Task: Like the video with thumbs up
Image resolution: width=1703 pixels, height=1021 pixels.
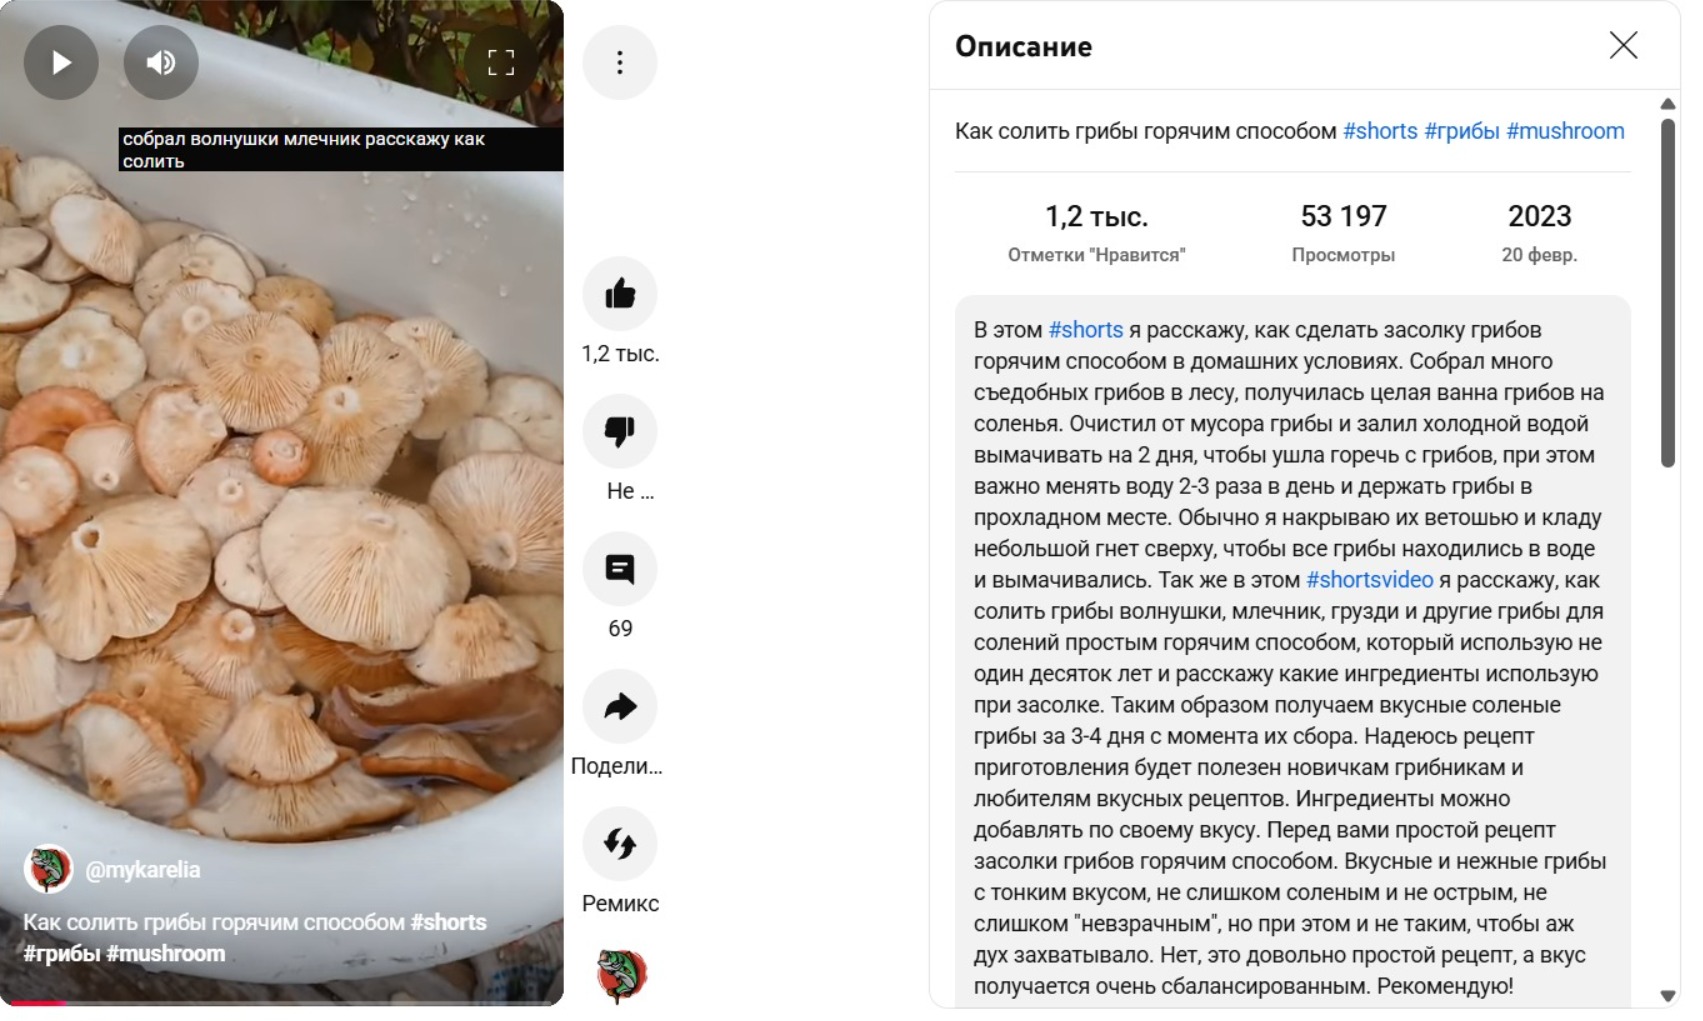Action: [620, 294]
